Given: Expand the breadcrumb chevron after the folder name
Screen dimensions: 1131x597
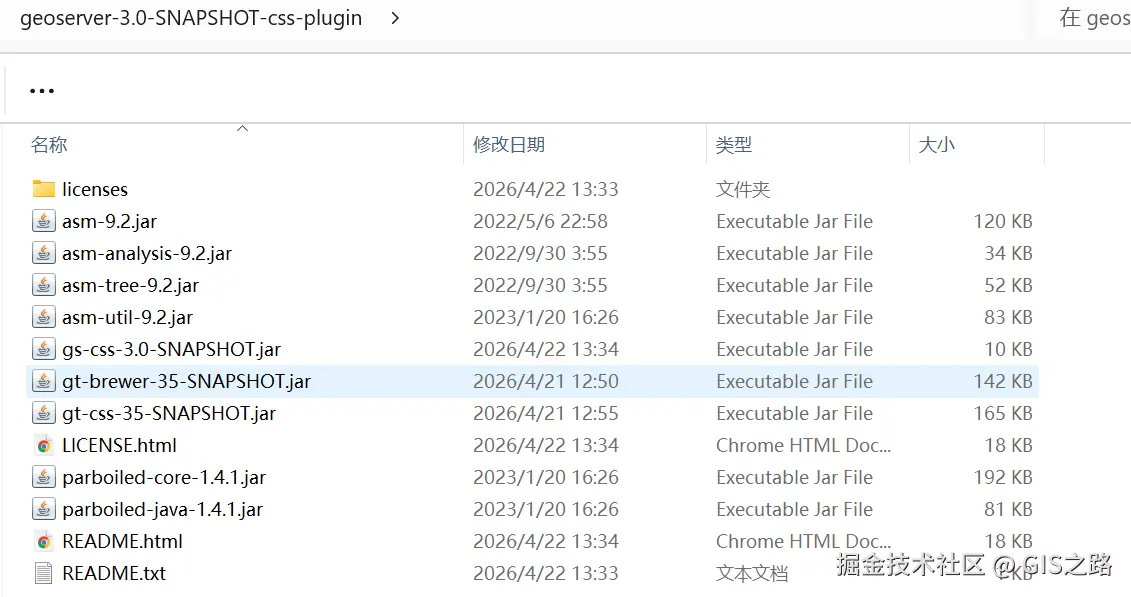Looking at the screenshot, I should coord(394,18).
